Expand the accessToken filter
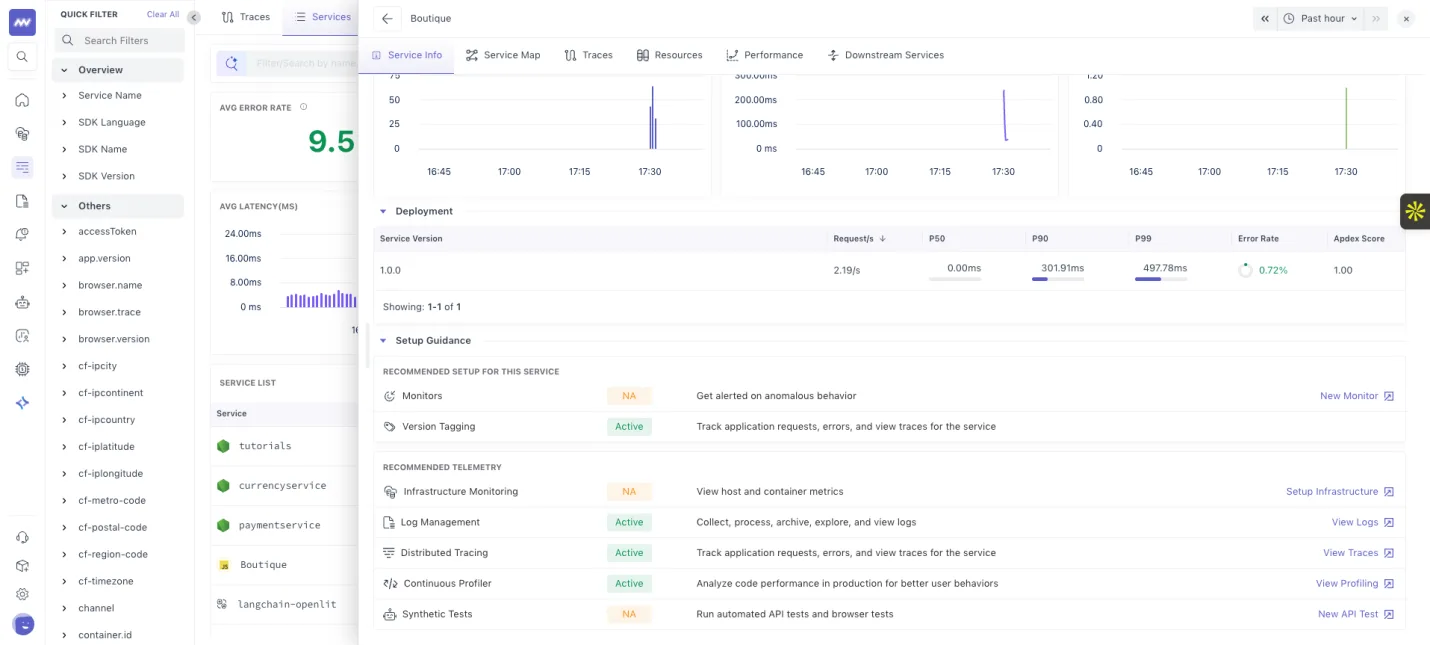 [64, 232]
